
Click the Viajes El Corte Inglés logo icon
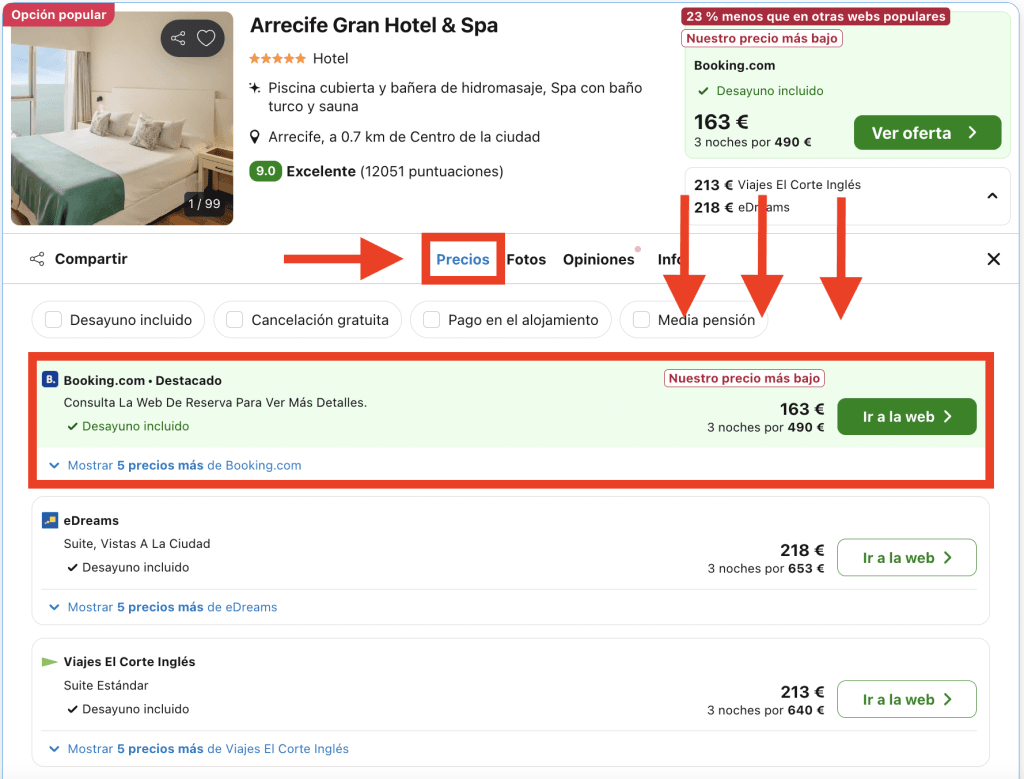click(x=50, y=662)
